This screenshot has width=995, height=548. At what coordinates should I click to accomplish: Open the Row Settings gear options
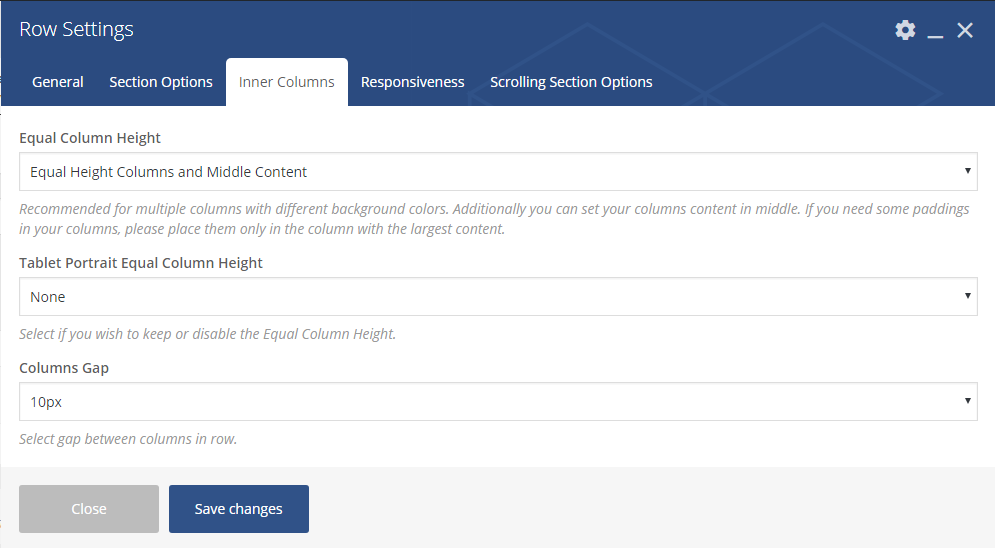coord(905,30)
